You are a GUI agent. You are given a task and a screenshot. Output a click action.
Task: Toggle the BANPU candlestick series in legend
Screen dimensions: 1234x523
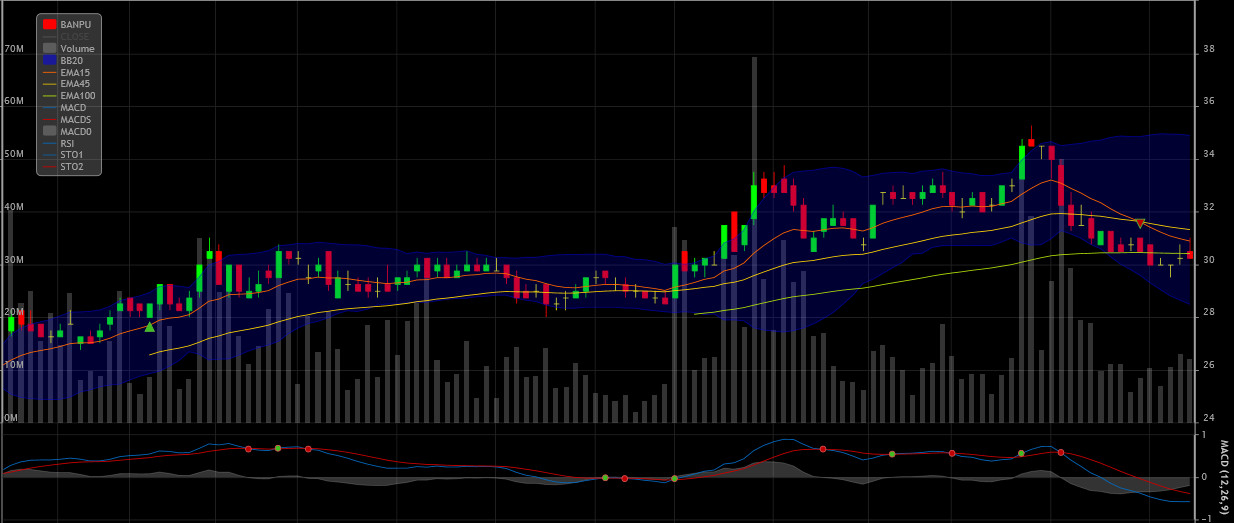click(x=65, y=23)
